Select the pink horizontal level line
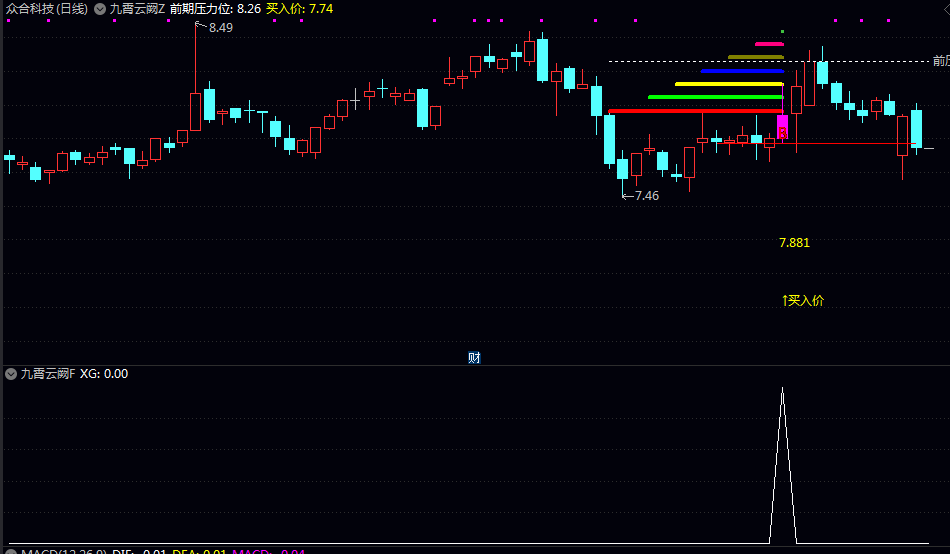This screenshot has width=950, height=554. pyautogui.click(x=769, y=44)
